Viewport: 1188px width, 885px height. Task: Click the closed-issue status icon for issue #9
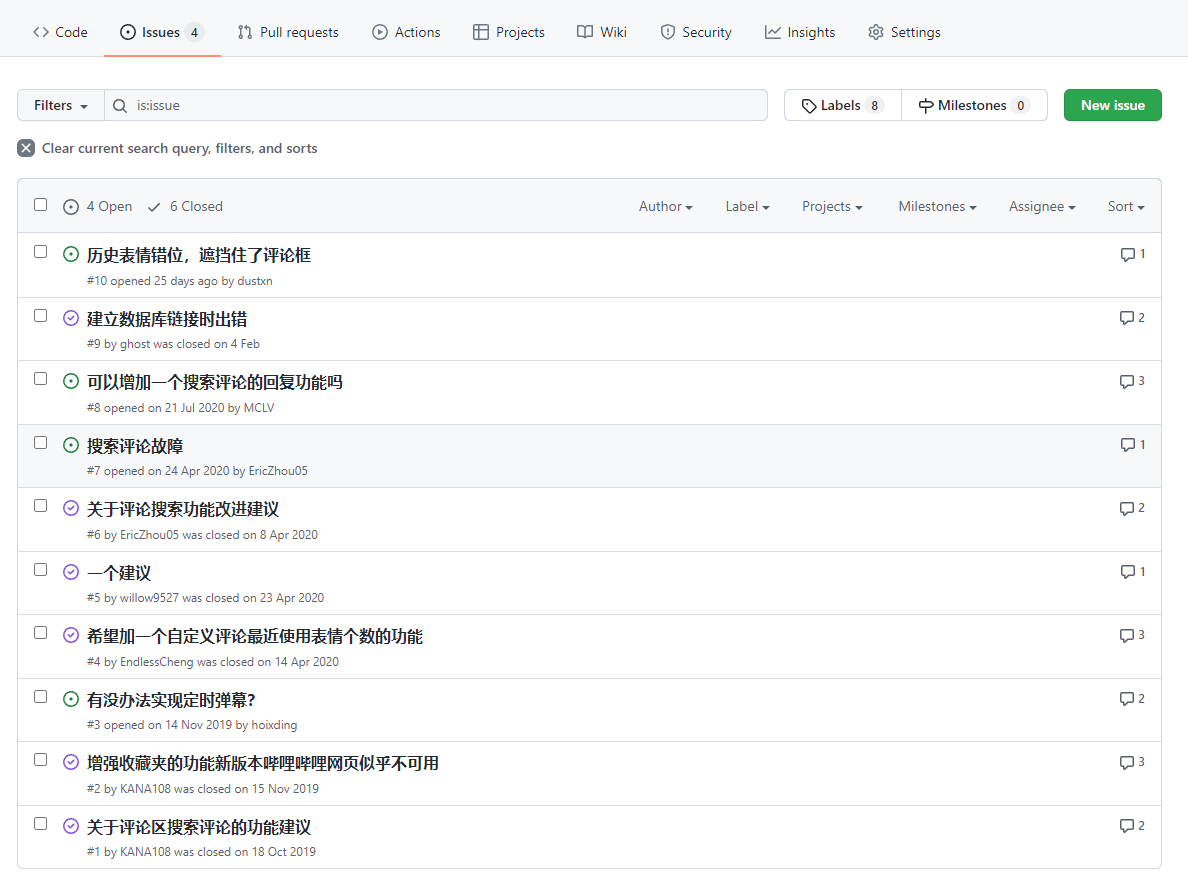71,318
